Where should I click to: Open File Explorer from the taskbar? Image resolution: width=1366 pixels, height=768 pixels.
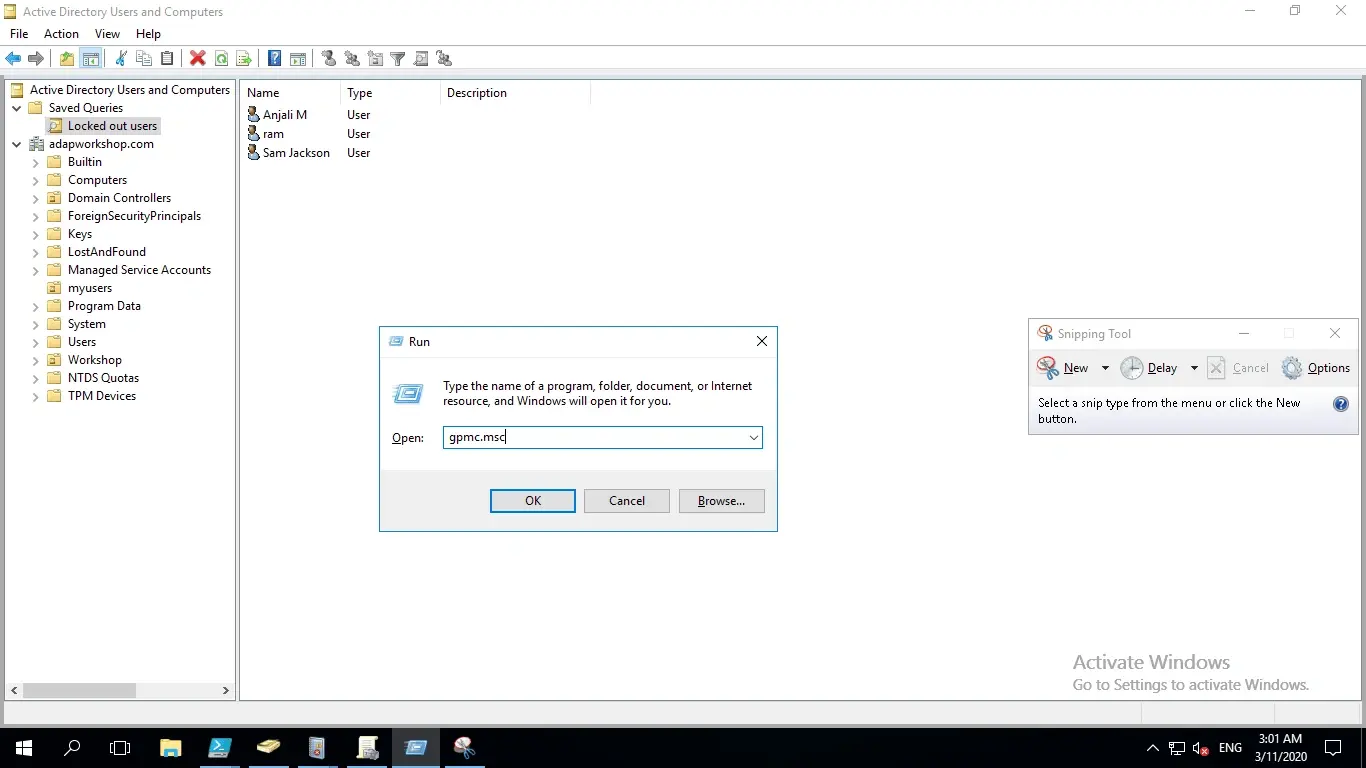171,747
